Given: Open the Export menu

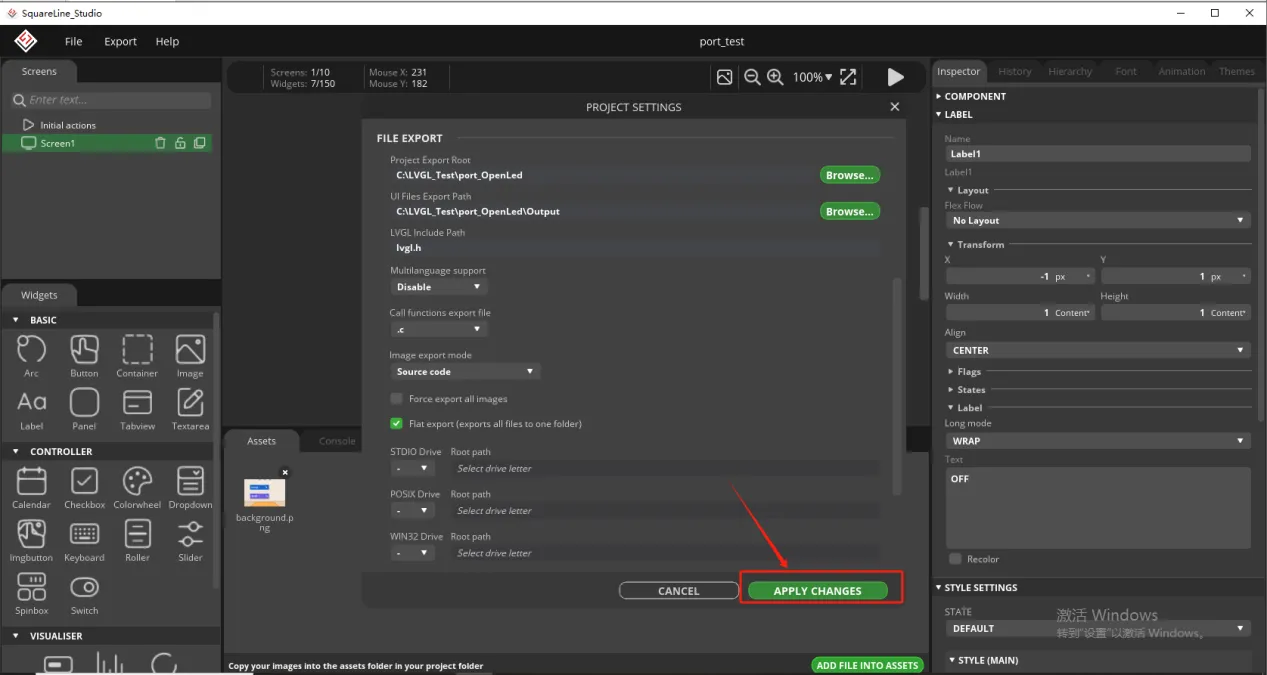Looking at the screenshot, I should click(120, 42).
